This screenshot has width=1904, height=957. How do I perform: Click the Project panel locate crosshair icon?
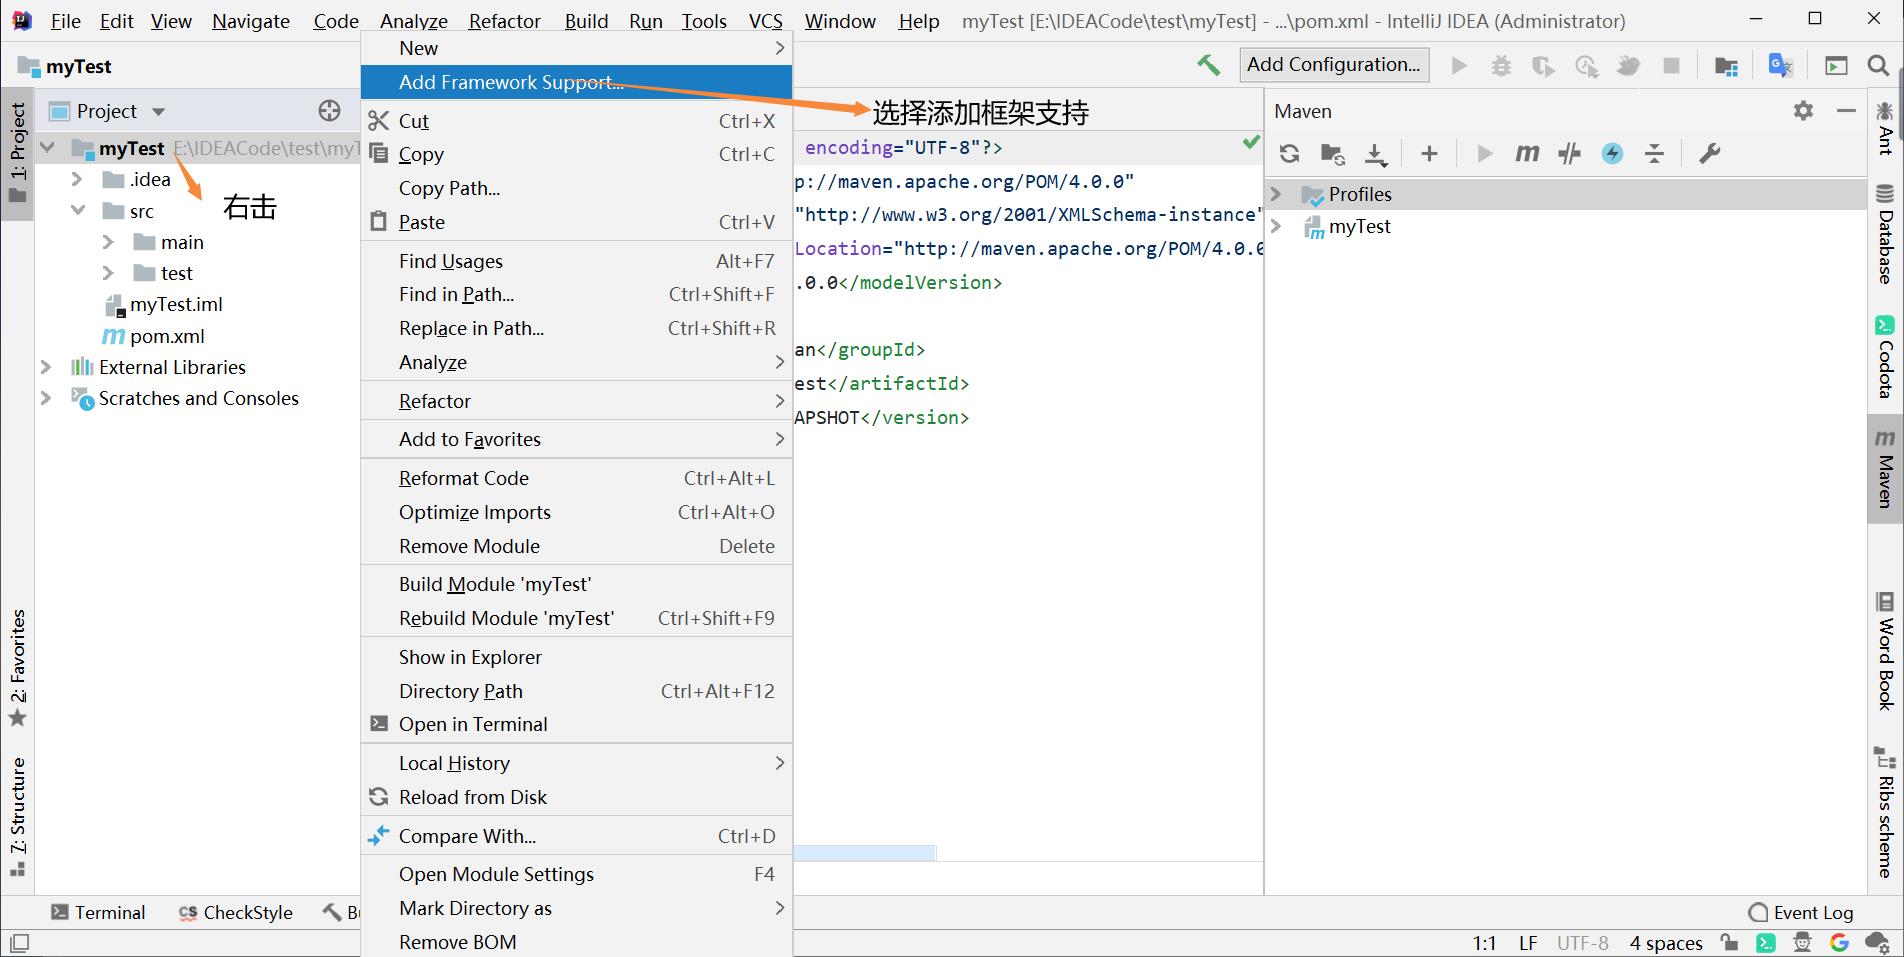point(329,111)
